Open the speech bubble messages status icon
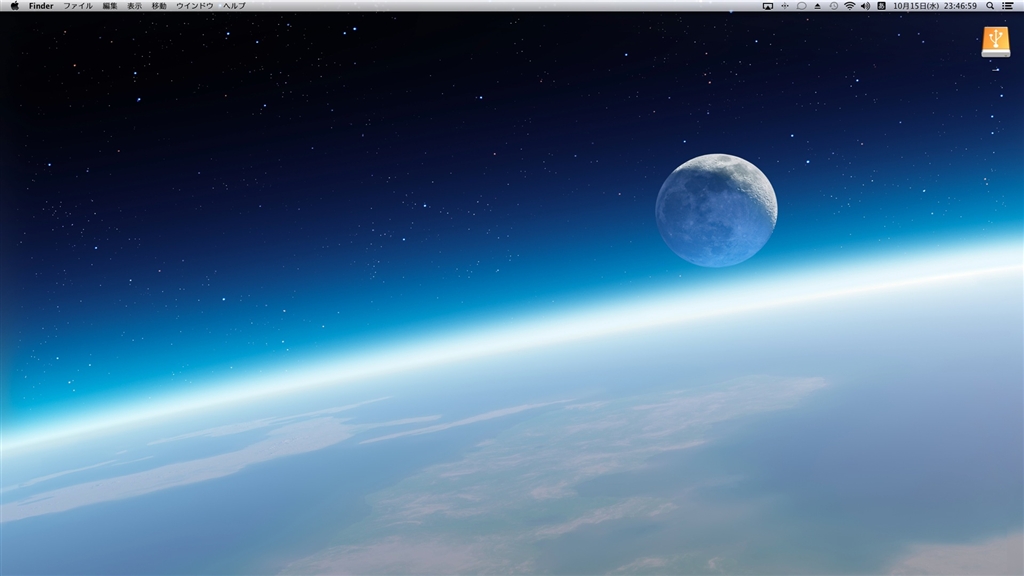1024x576 pixels. pos(801,6)
